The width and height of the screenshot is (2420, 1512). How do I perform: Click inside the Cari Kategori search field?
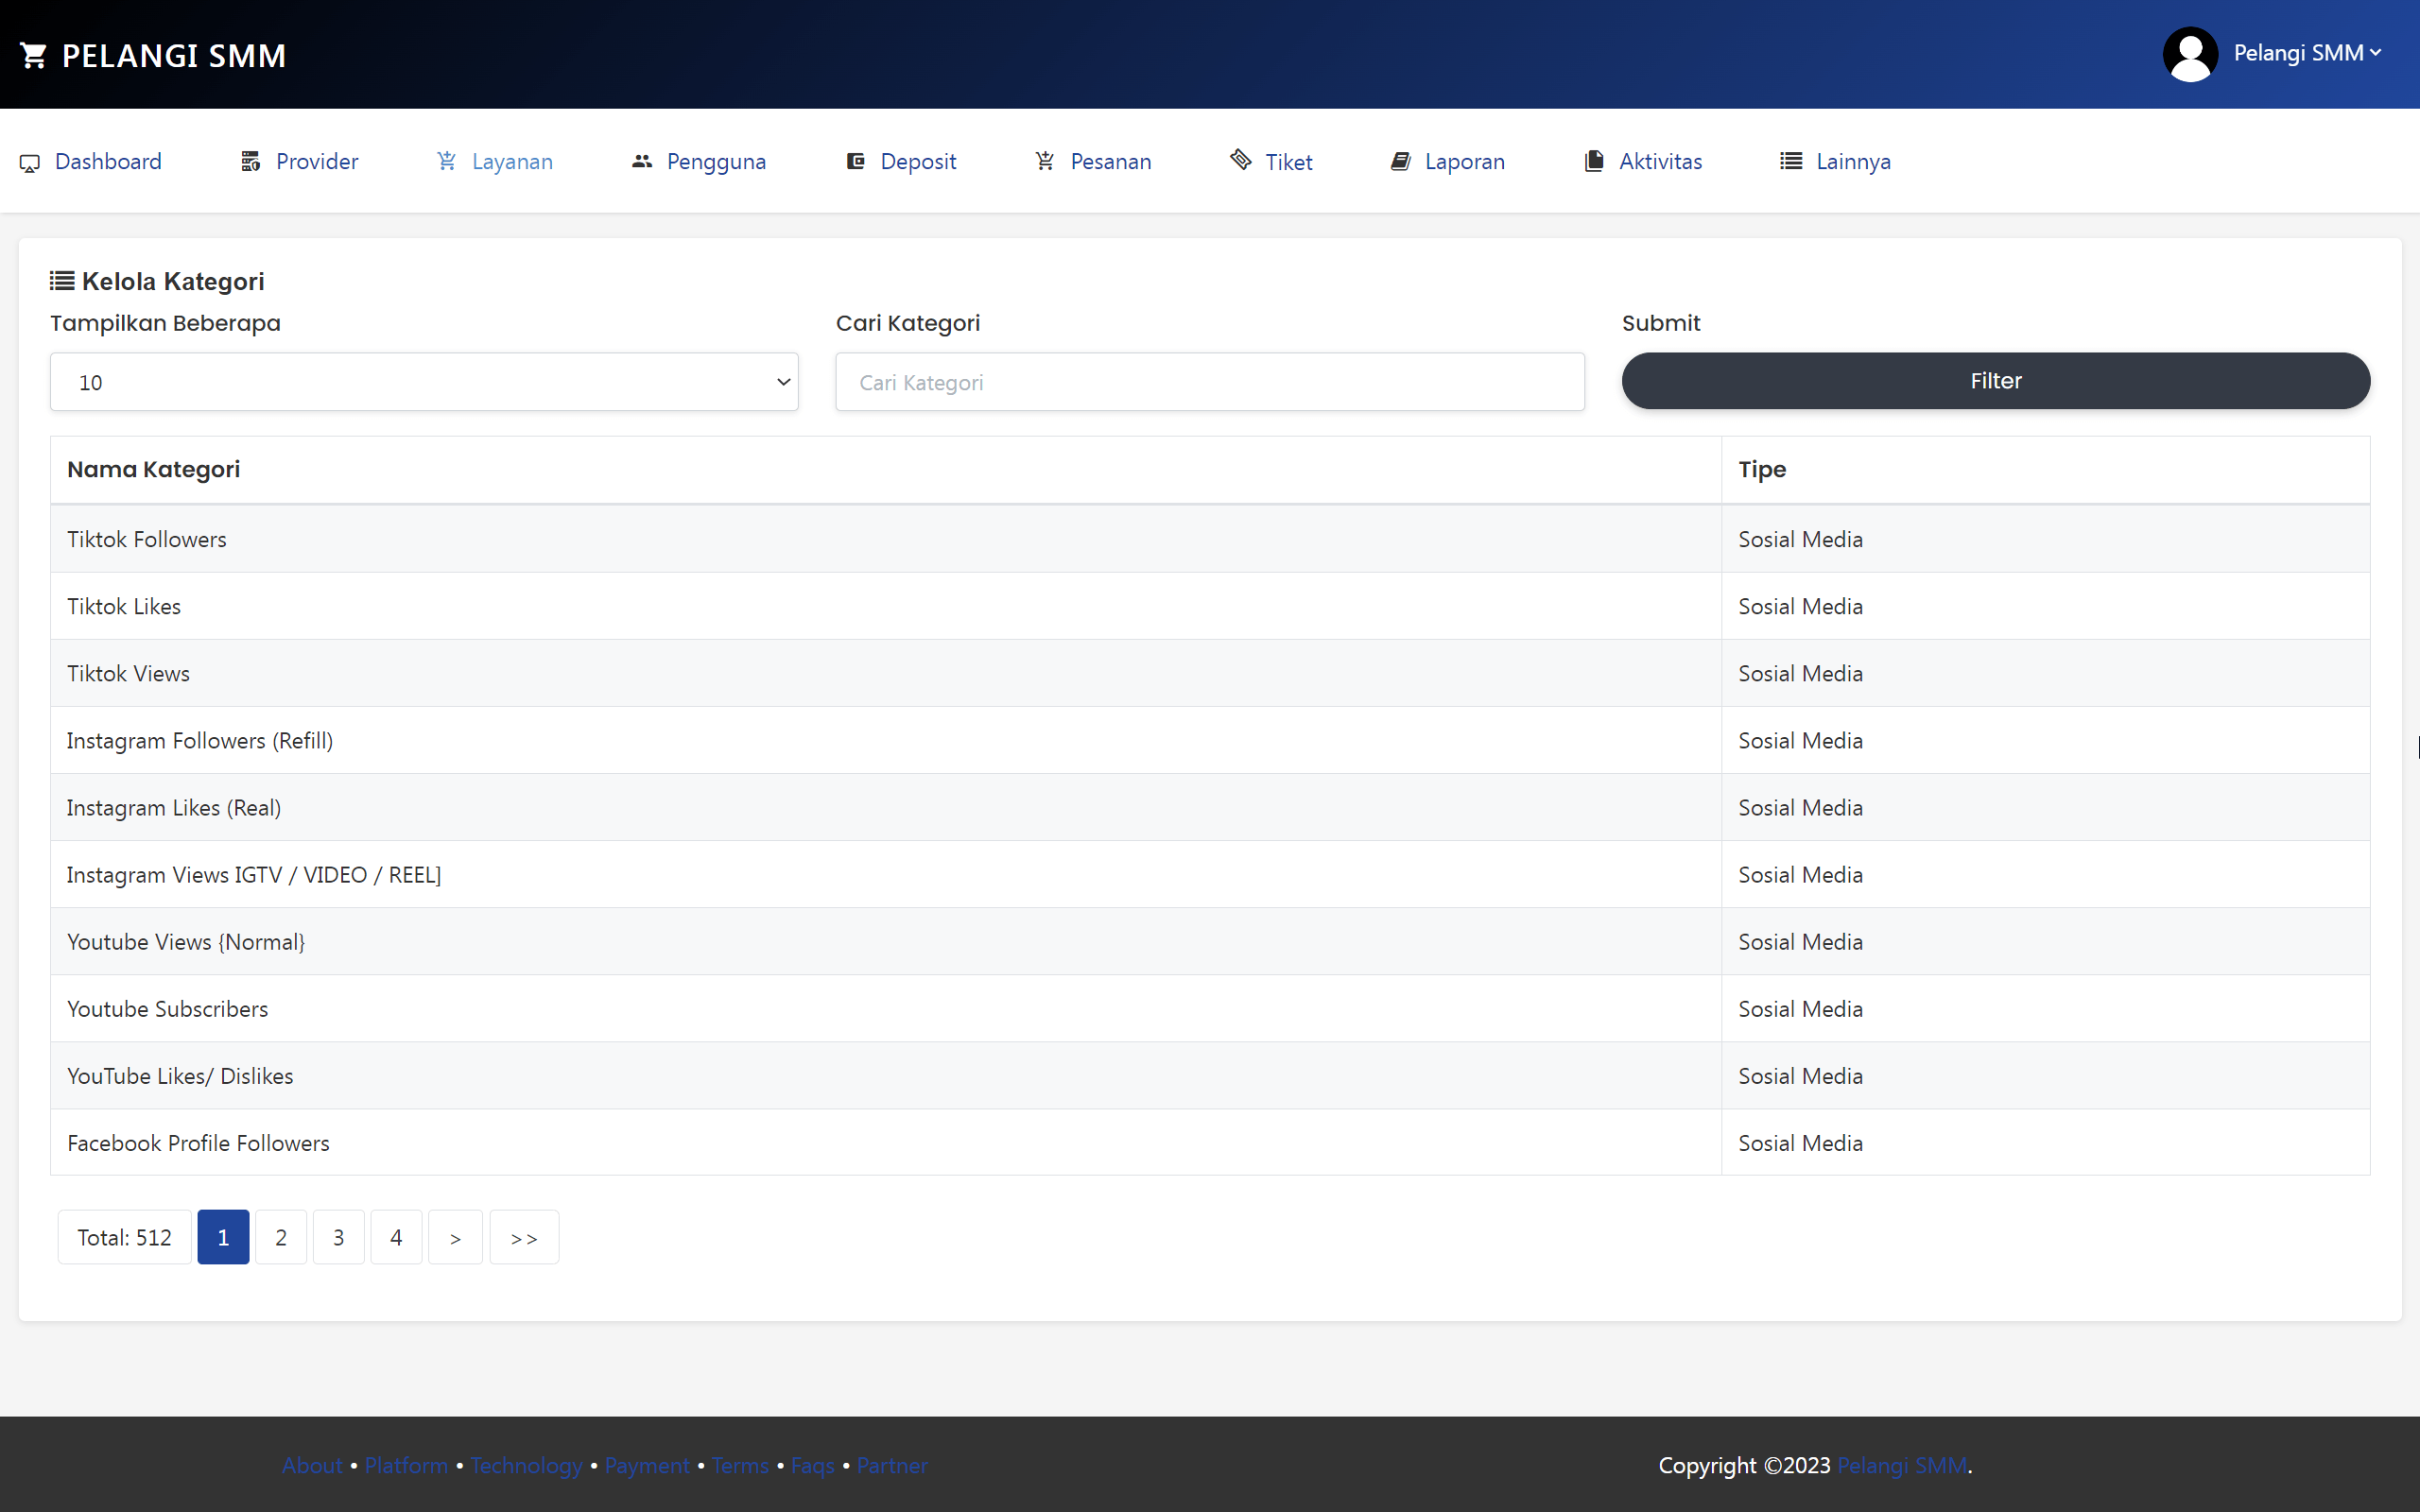(x=1208, y=381)
